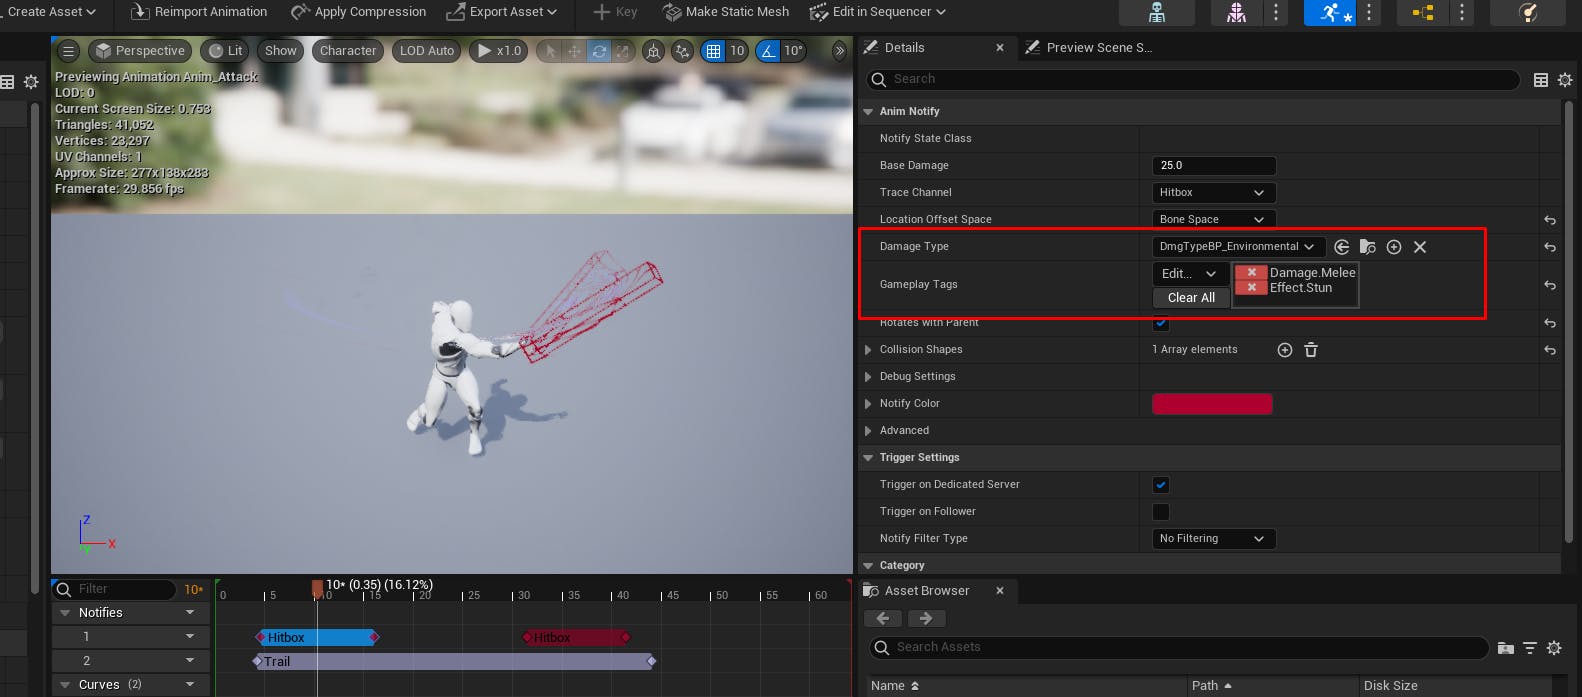This screenshot has width=1582, height=697.
Task: Click the Make Static Mesh button
Action: point(726,12)
